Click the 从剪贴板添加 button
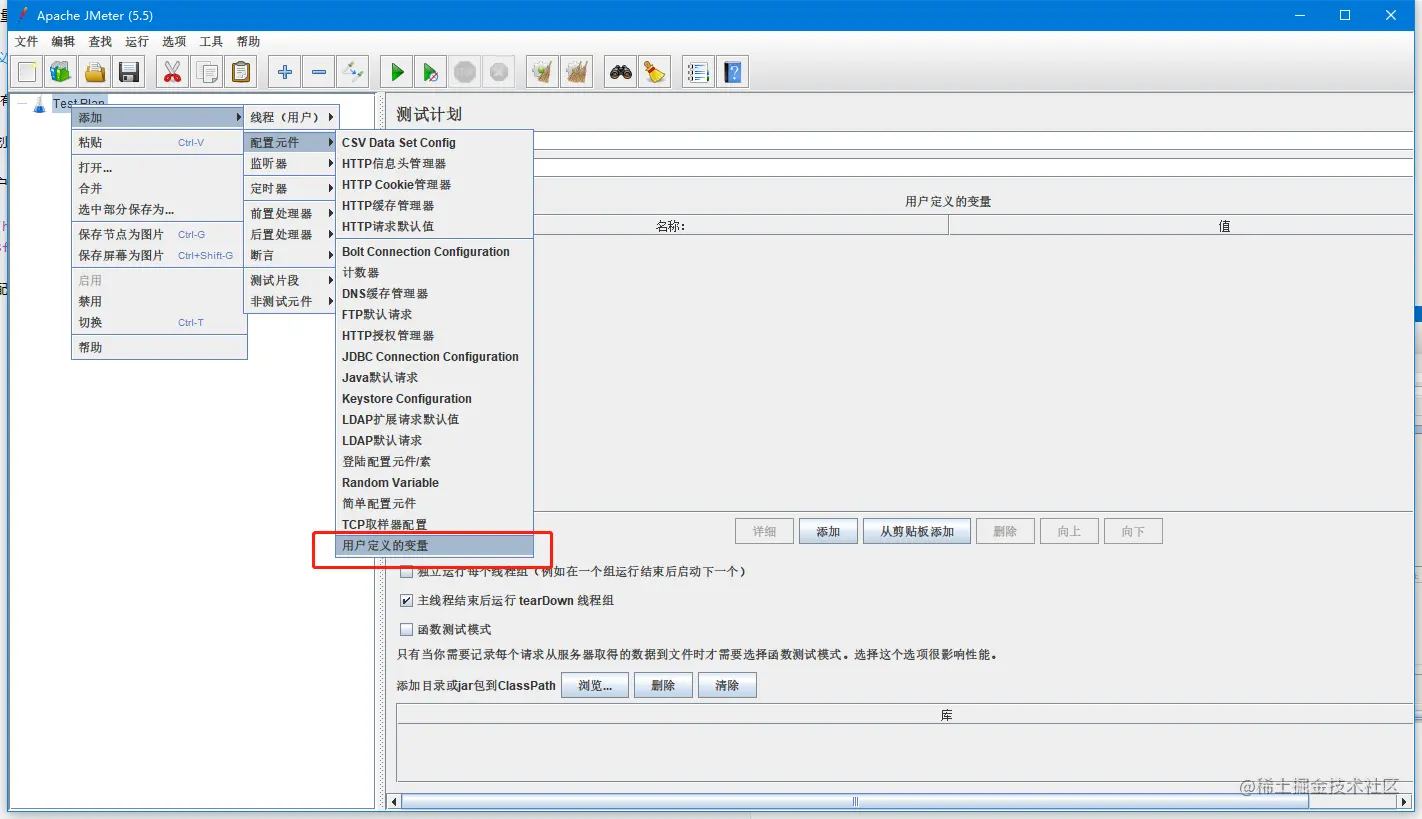1422x819 pixels. [917, 531]
